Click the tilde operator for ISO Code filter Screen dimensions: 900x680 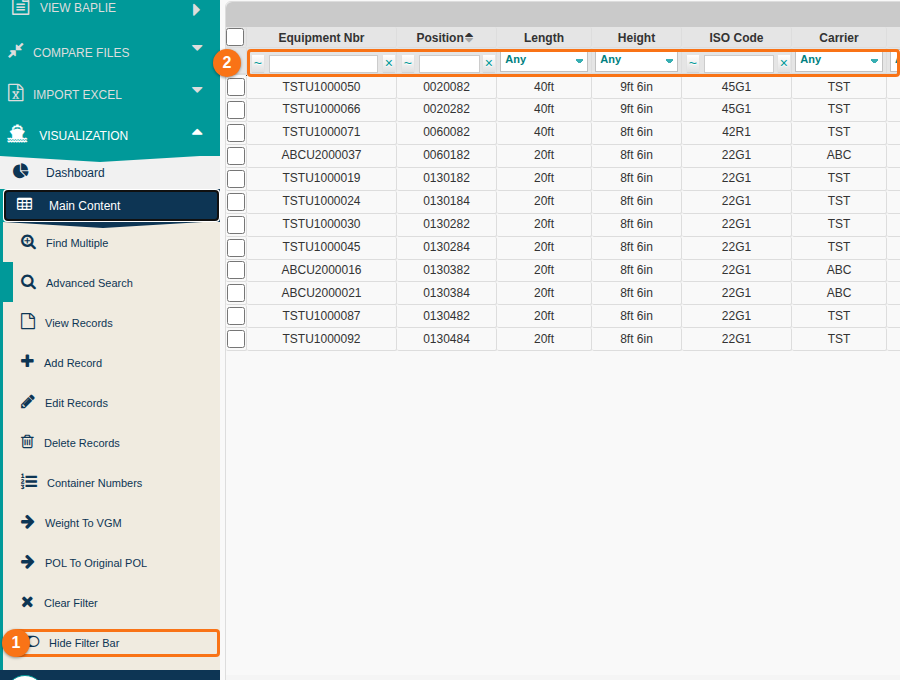(693, 63)
